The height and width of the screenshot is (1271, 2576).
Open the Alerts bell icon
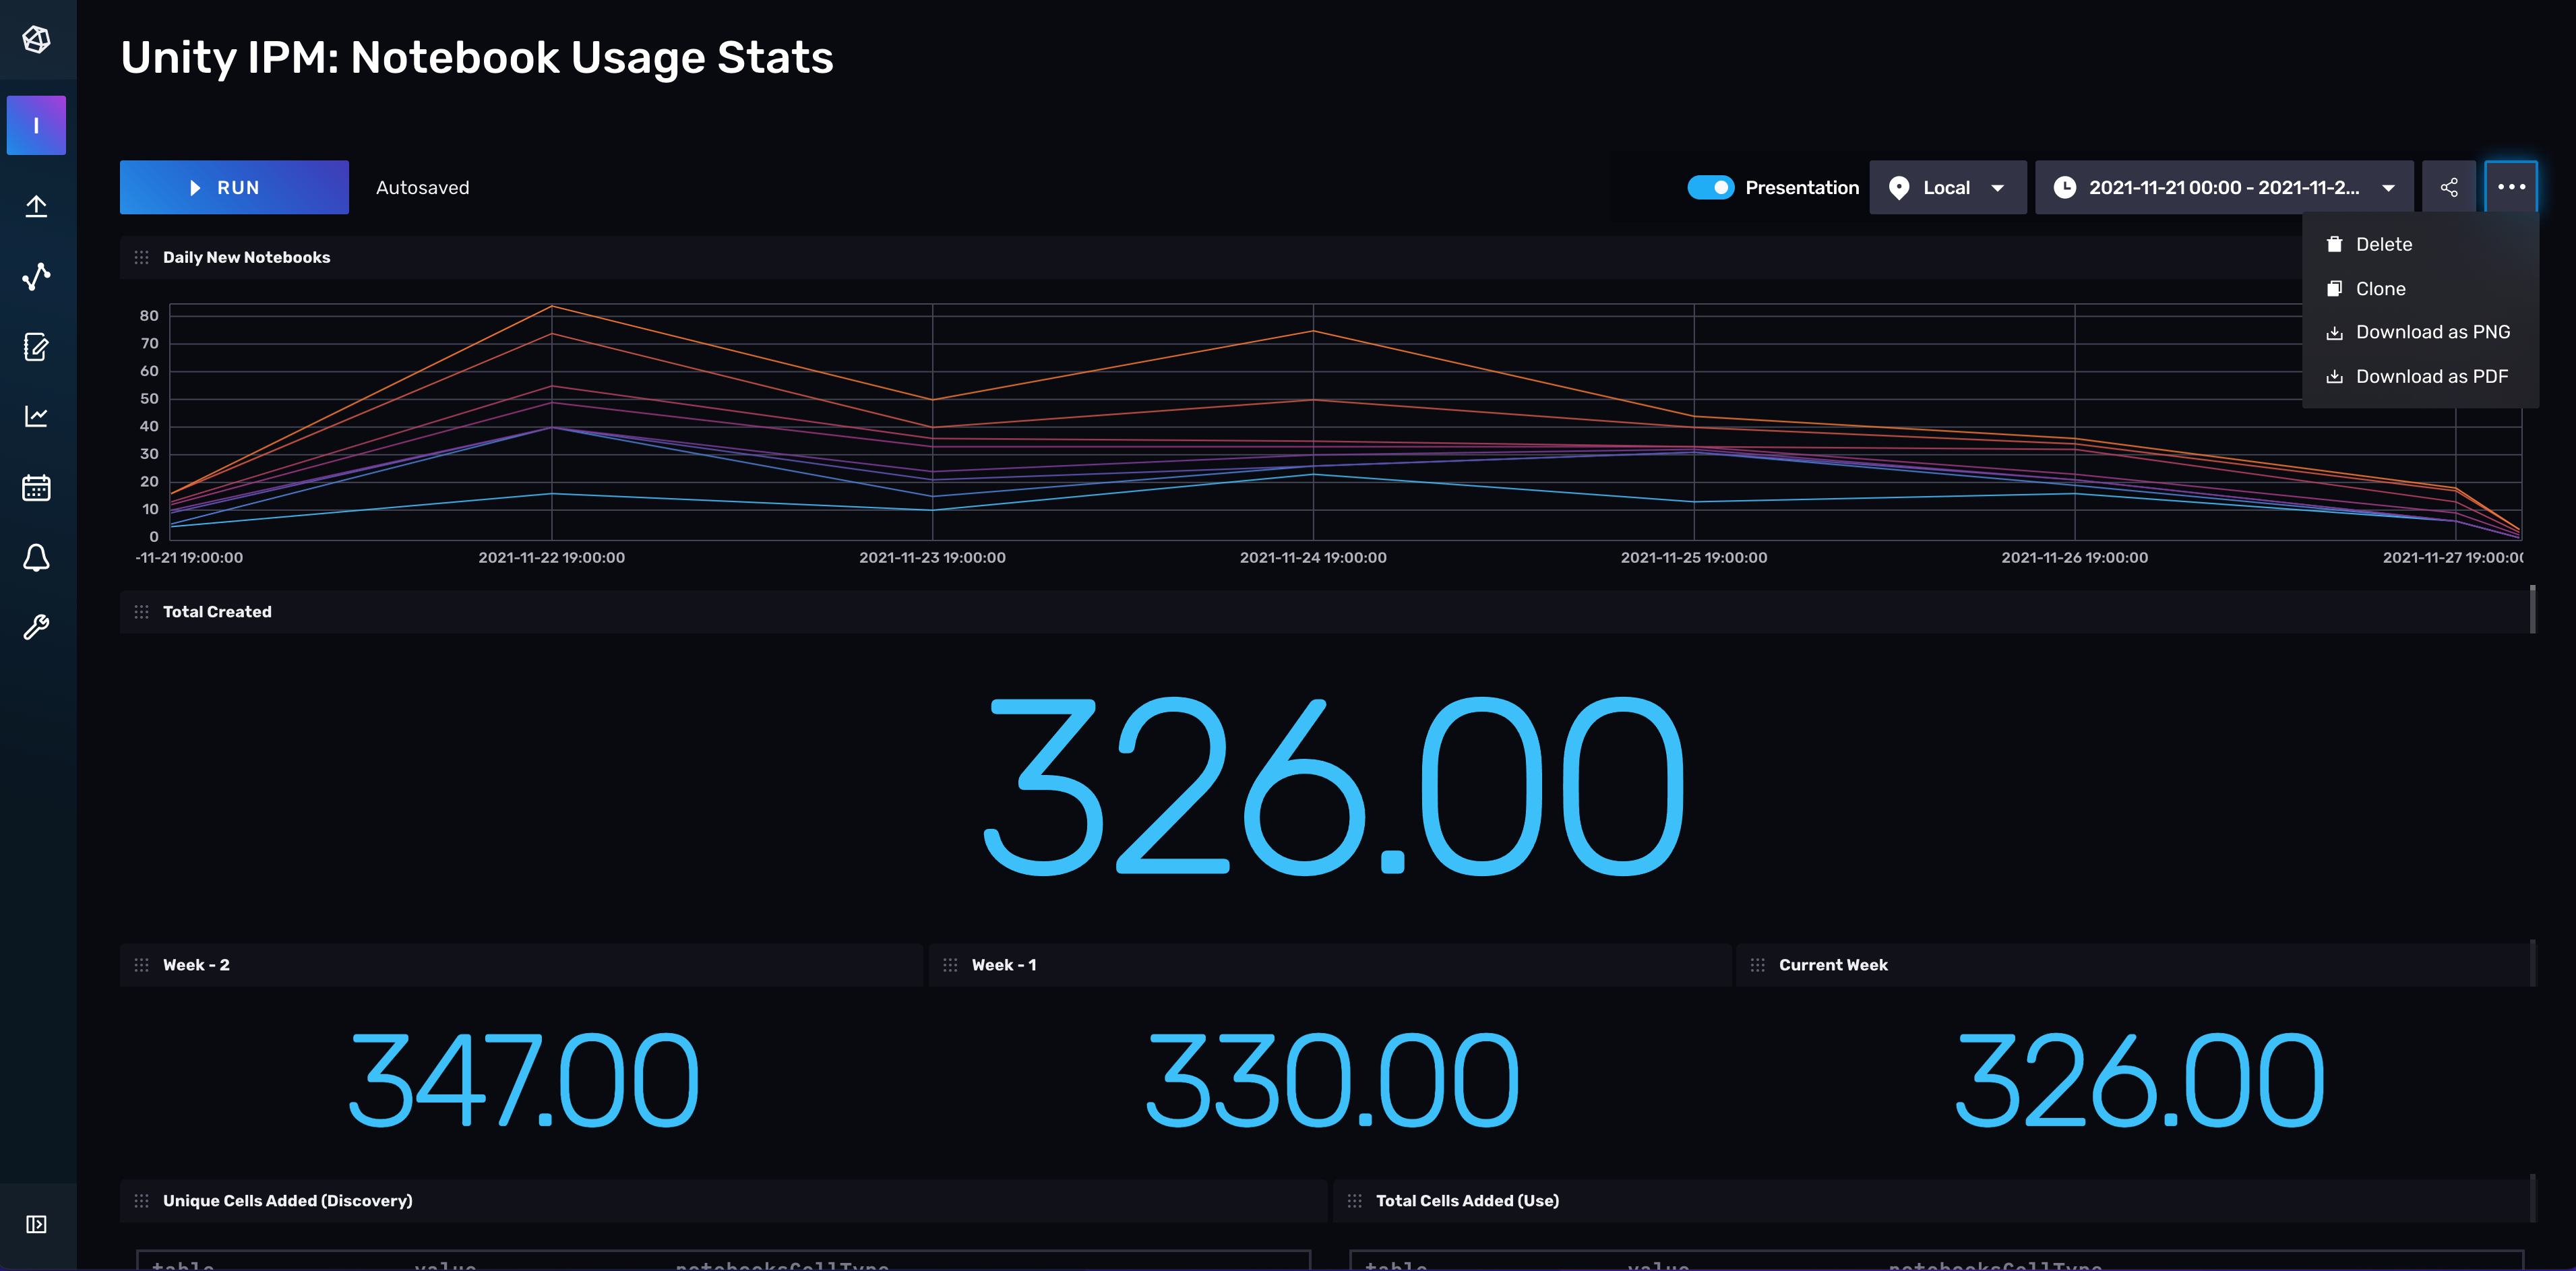pyautogui.click(x=37, y=557)
